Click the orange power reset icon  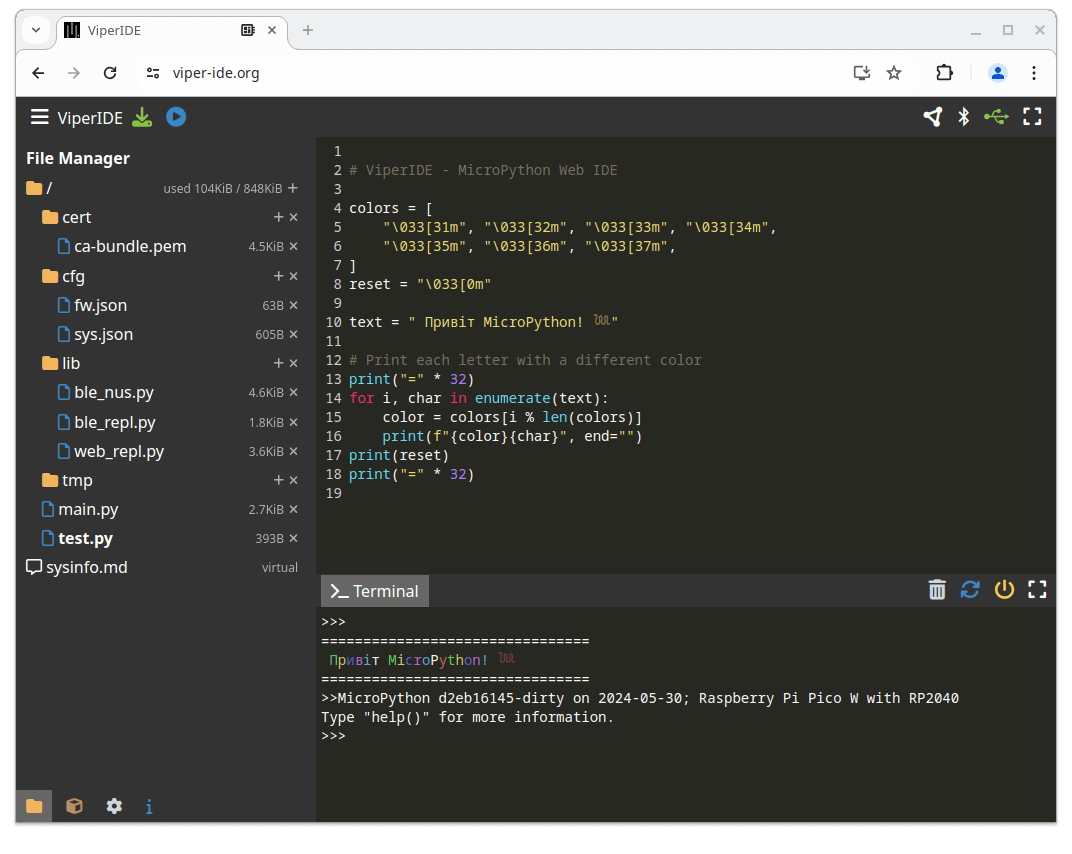pyautogui.click(x=1004, y=589)
